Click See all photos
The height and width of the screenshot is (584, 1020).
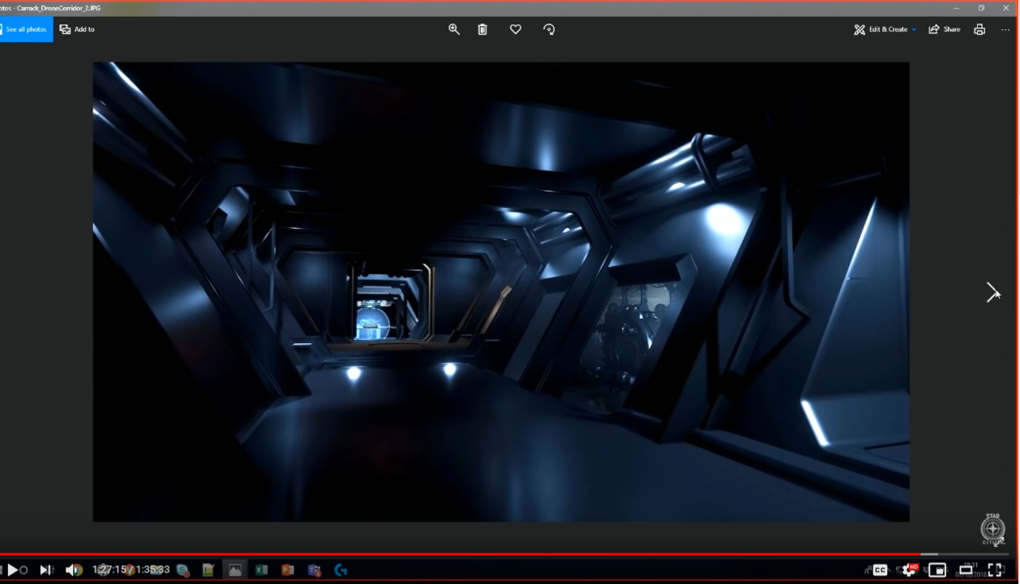pyautogui.click(x=26, y=30)
